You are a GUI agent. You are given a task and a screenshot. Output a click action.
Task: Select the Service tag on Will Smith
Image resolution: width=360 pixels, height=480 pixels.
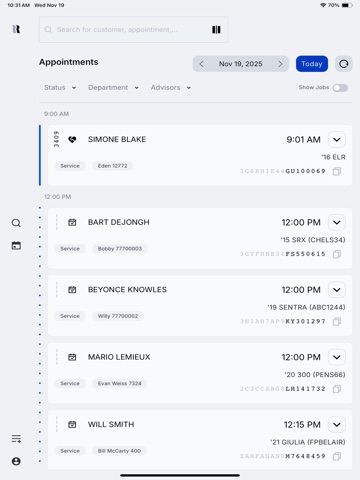70,451
